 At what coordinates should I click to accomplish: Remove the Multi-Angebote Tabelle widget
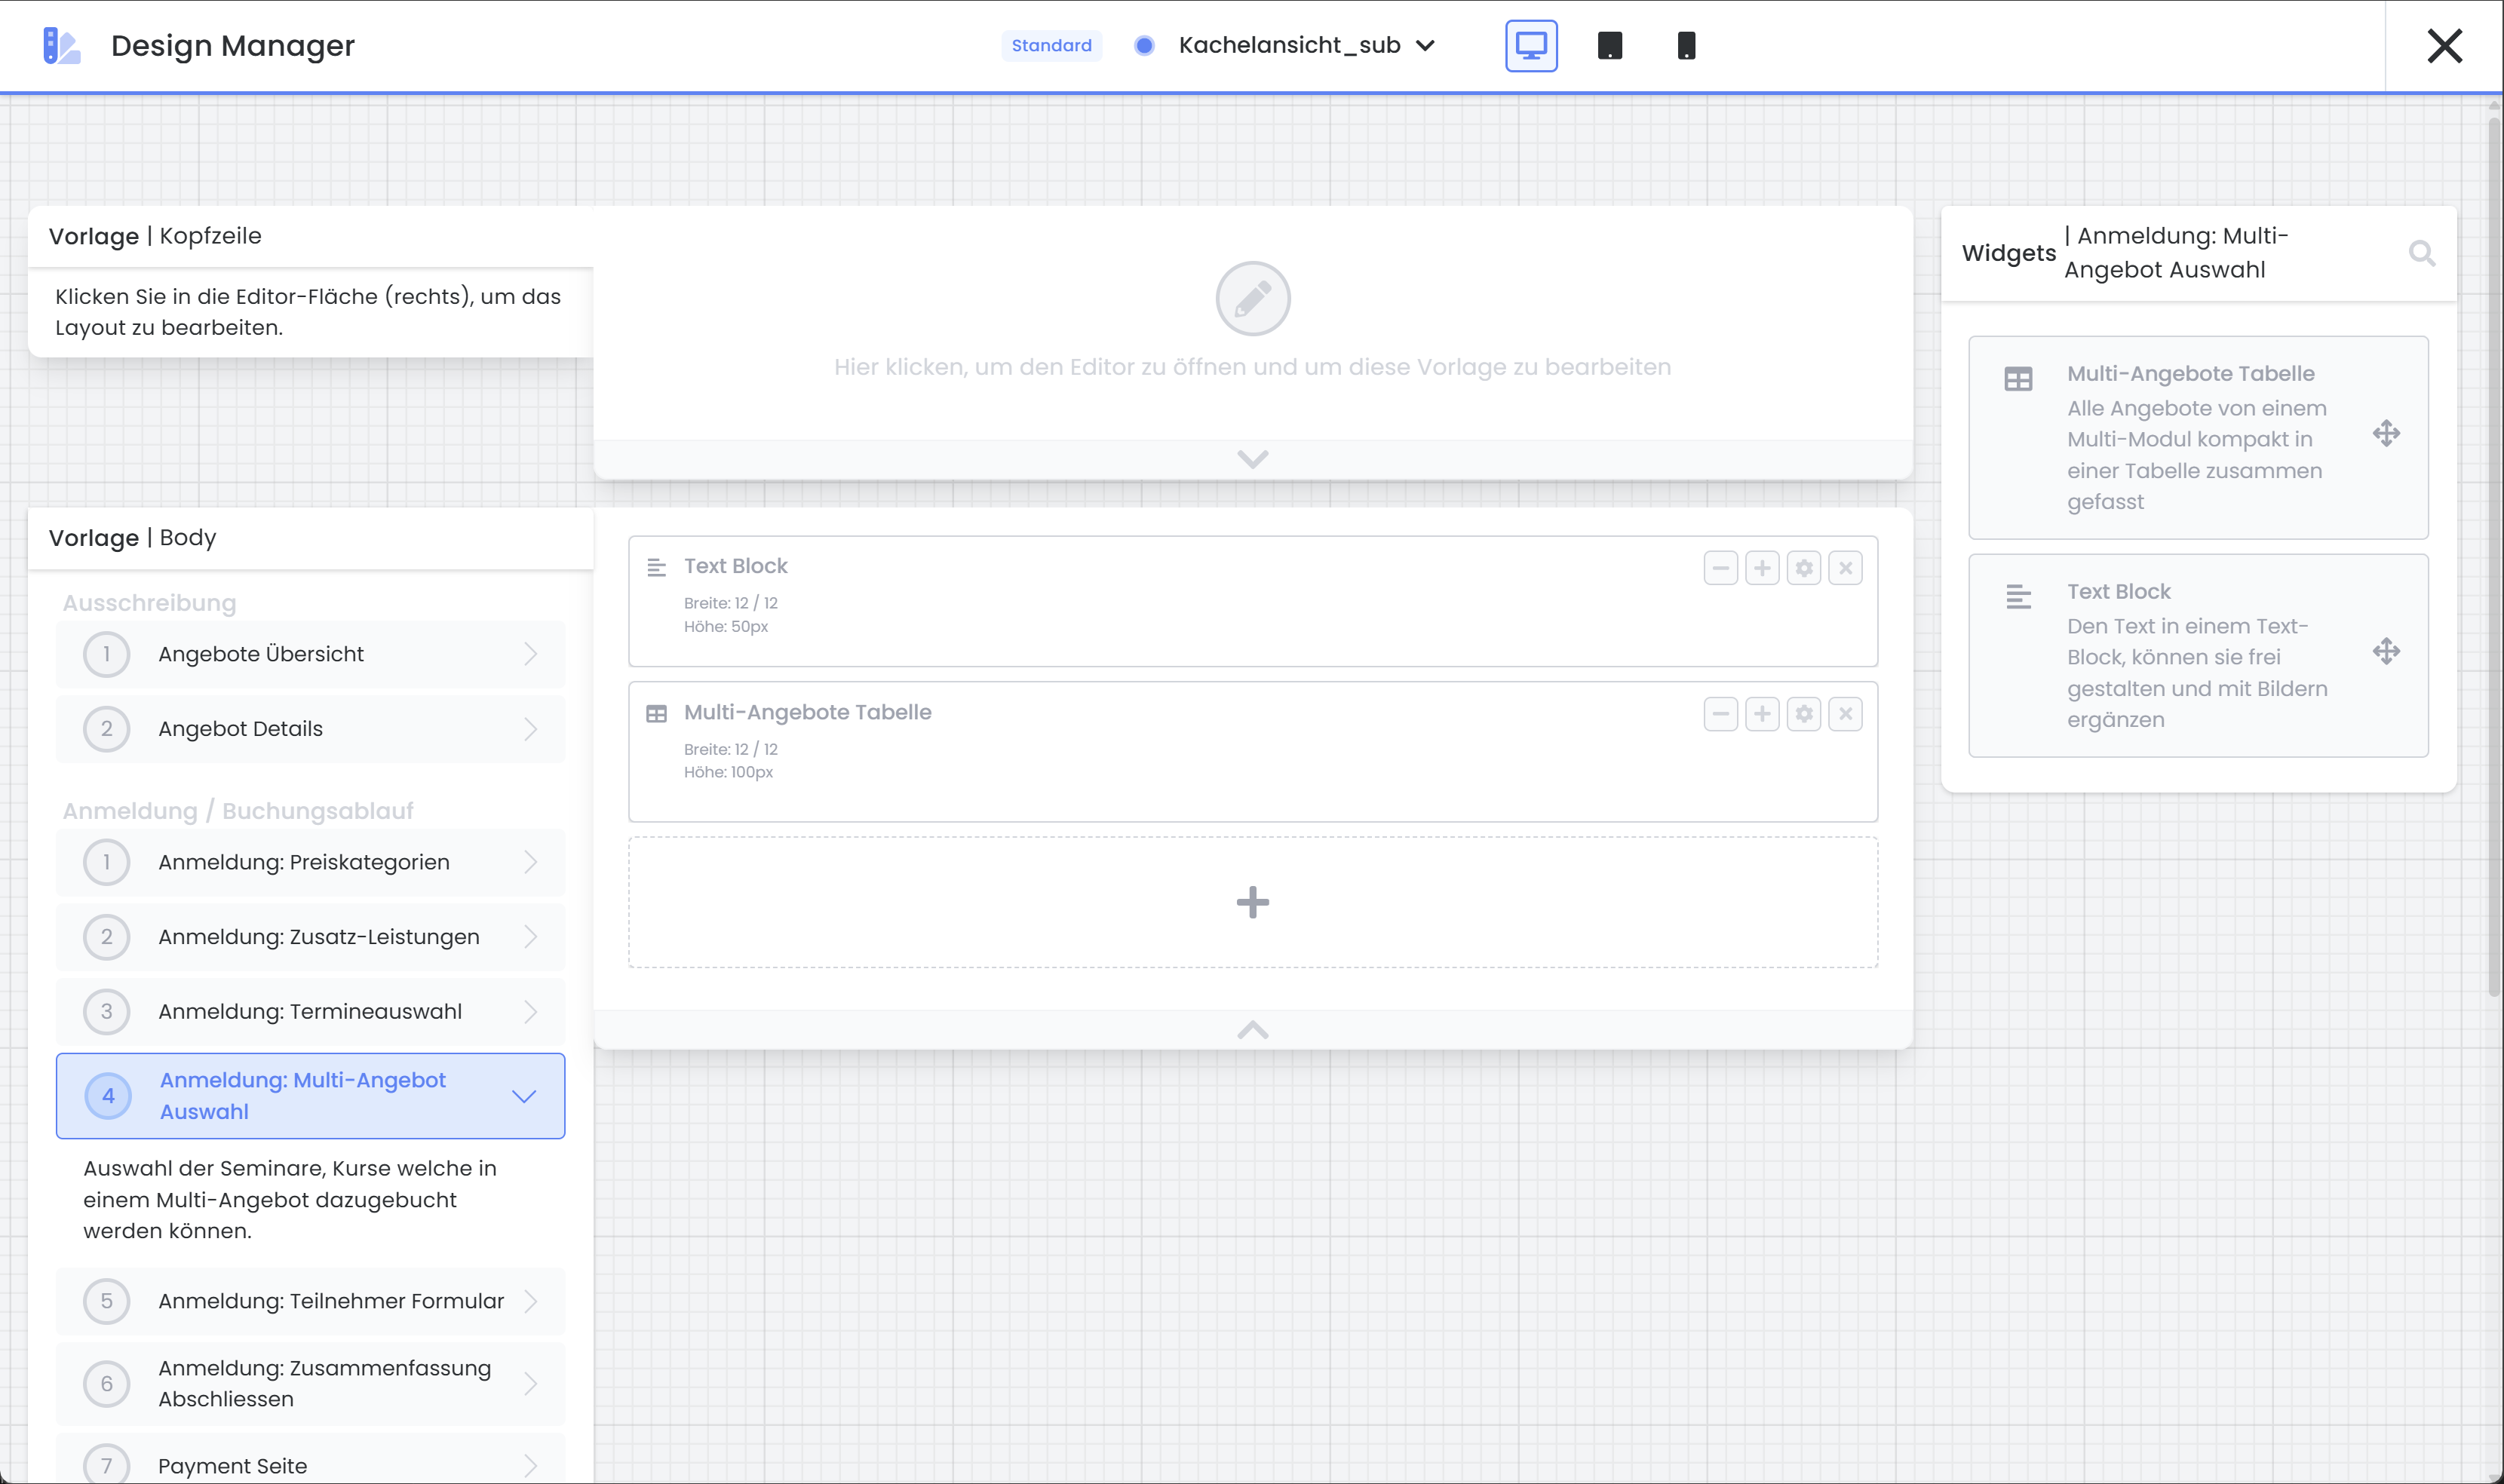pos(1845,714)
